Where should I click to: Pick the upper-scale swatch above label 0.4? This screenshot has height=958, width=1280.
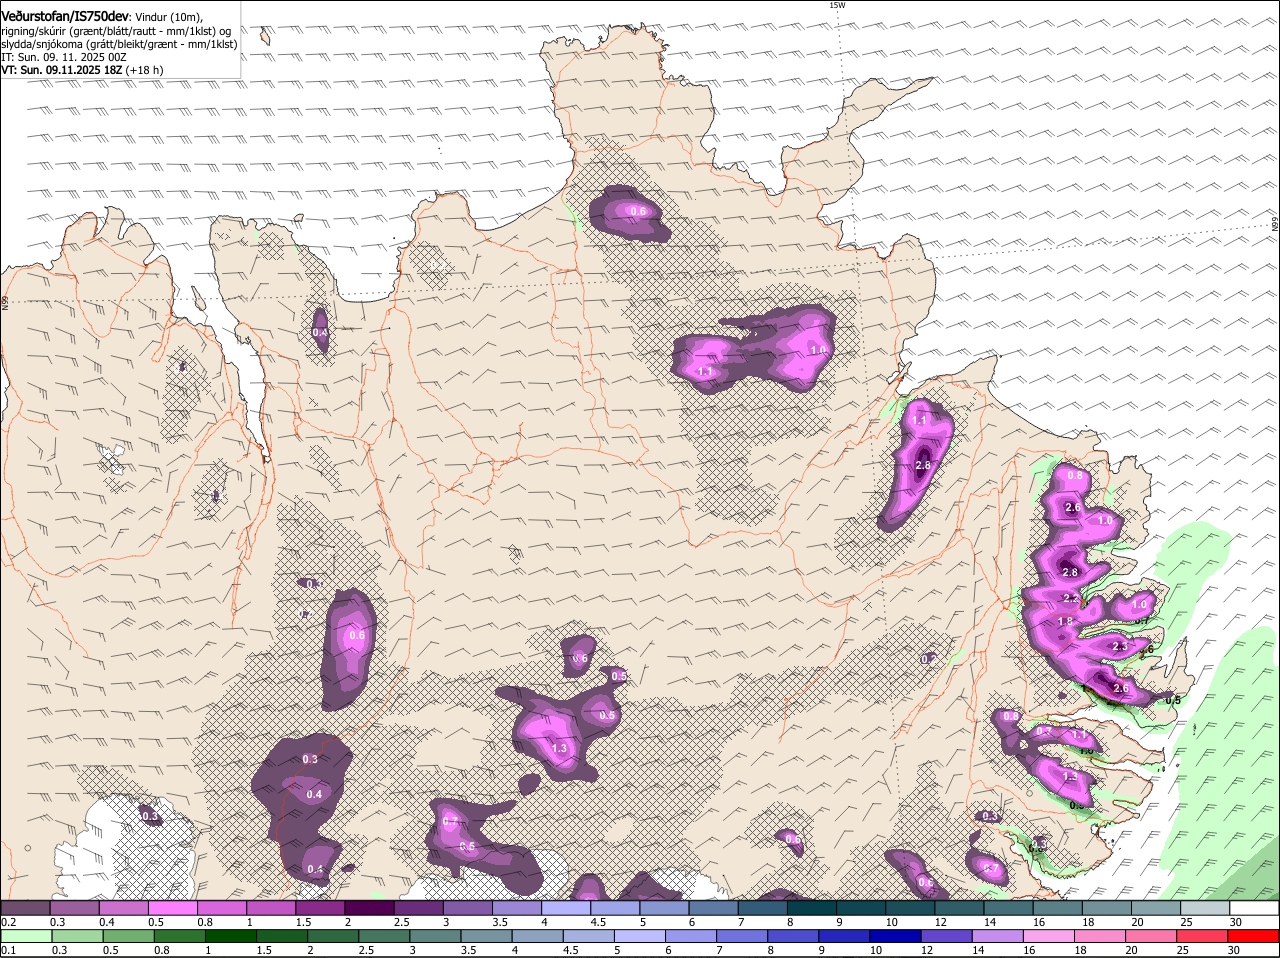pos(123,908)
